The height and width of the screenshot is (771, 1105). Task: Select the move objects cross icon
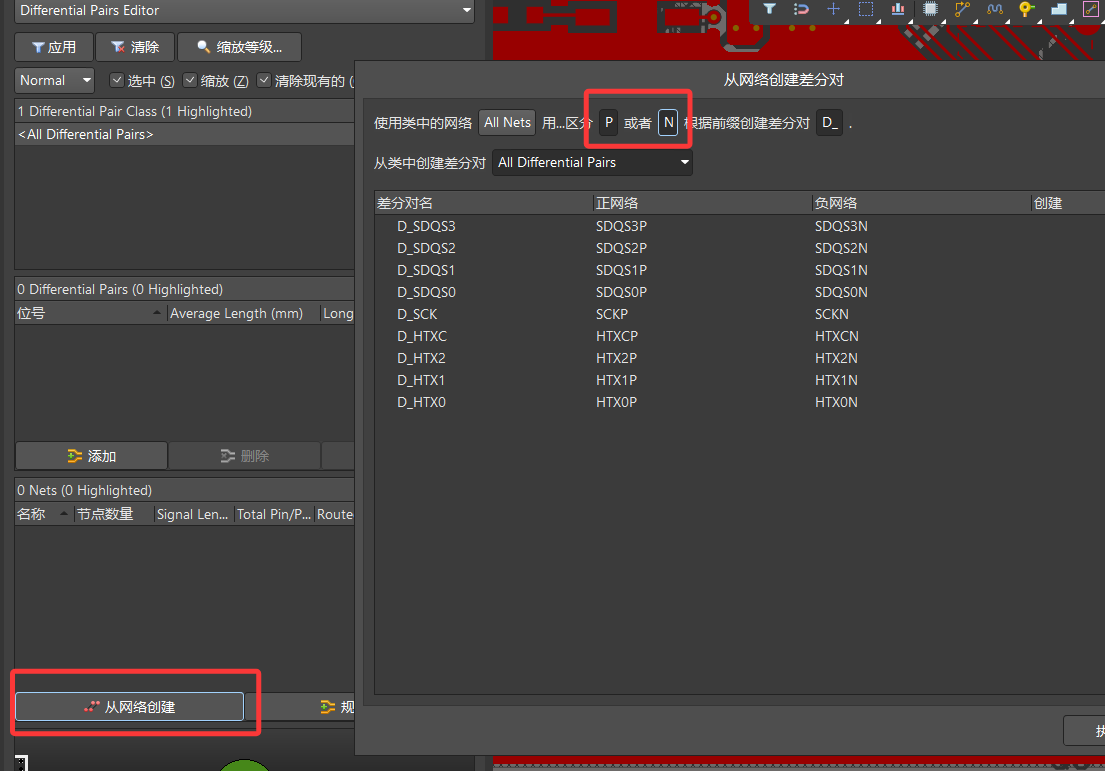(x=833, y=9)
